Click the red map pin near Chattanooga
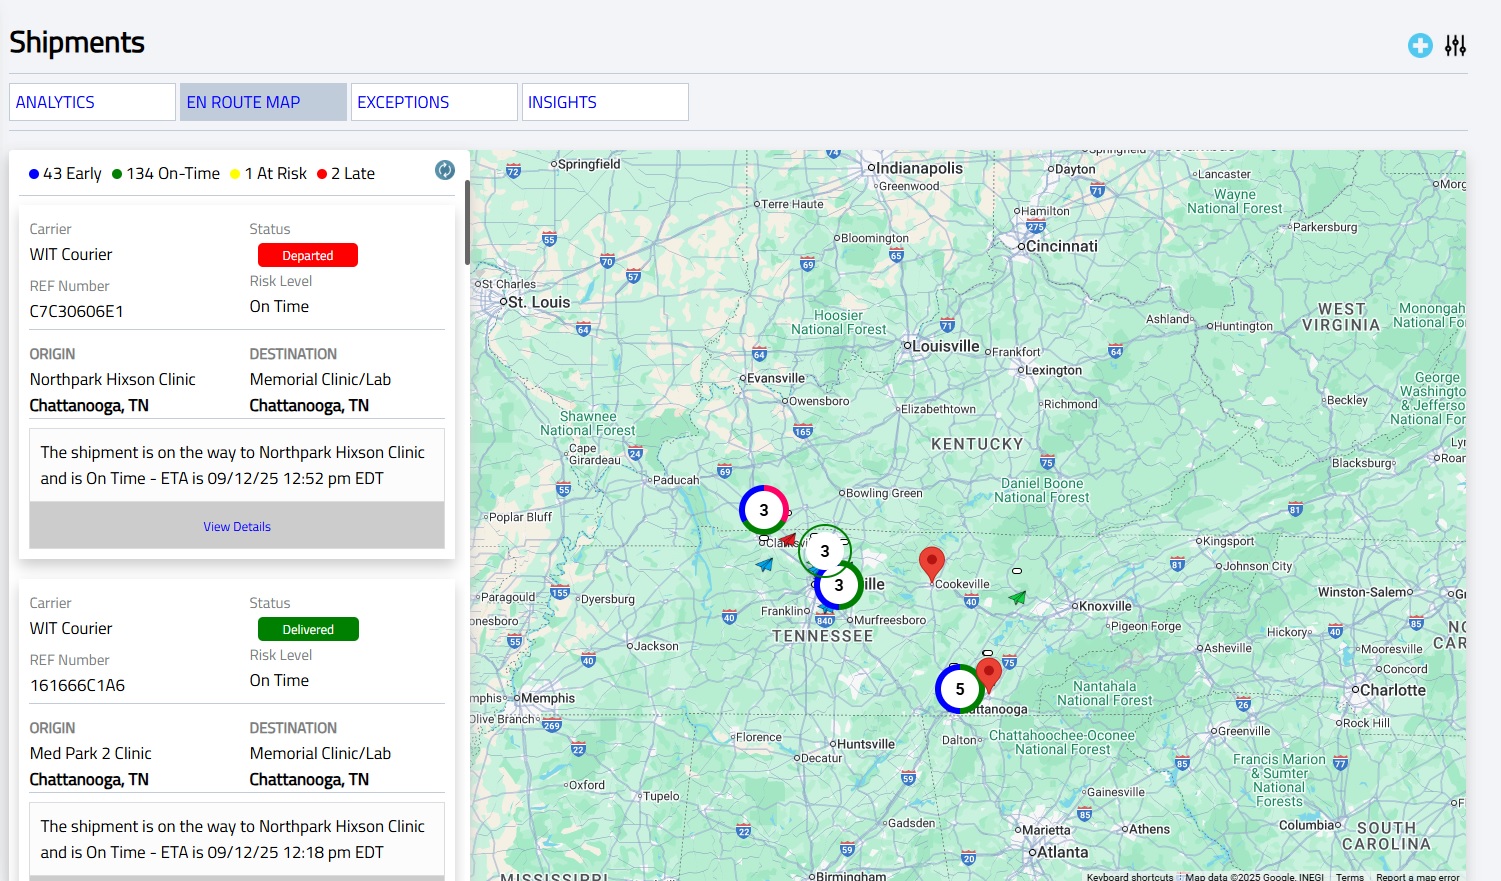 (989, 673)
